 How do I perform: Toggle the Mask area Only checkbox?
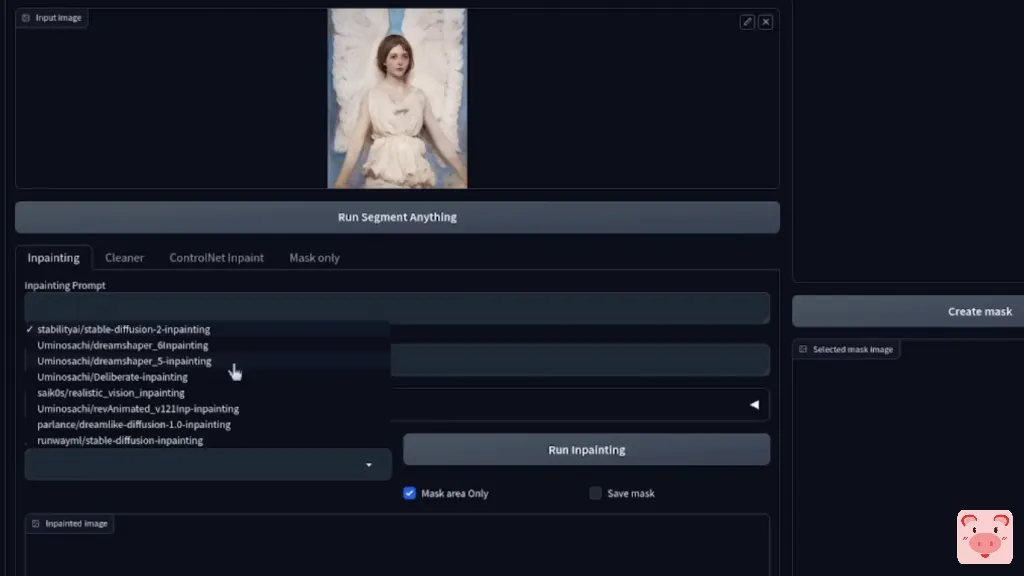[x=409, y=493]
